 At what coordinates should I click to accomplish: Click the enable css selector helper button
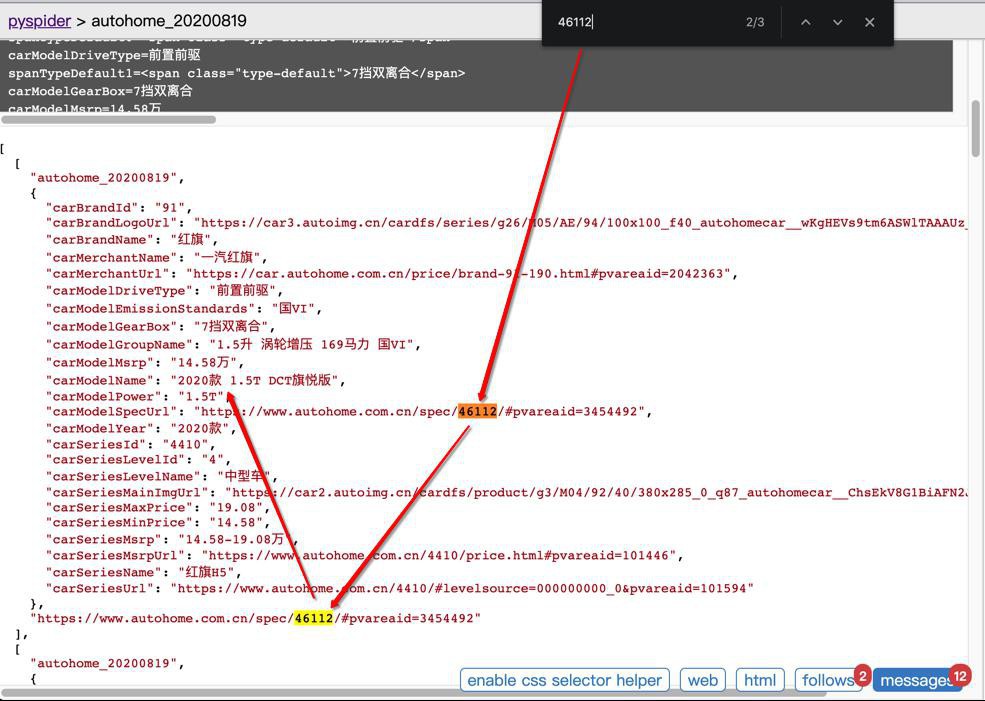pos(564,680)
